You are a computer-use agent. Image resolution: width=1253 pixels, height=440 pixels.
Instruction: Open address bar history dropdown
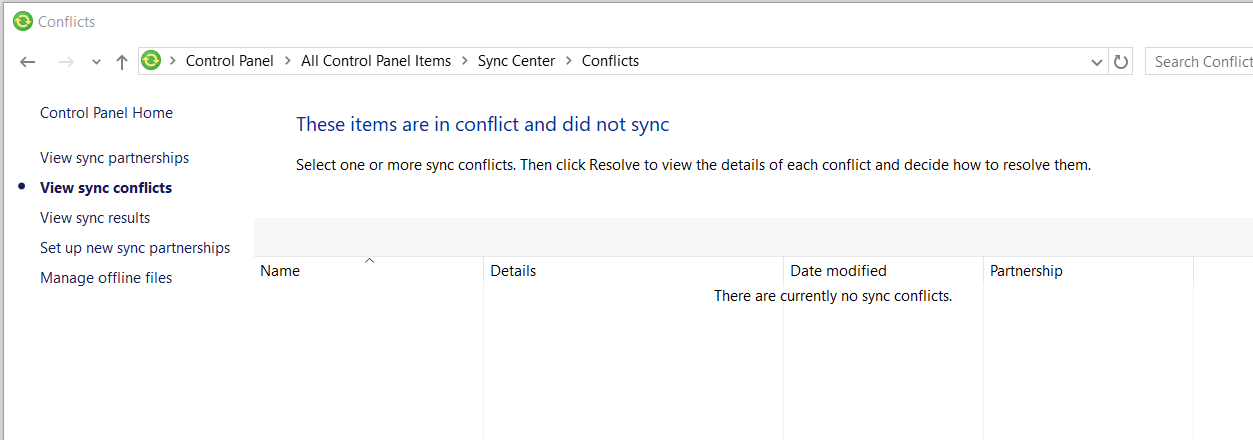[x=1096, y=62]
